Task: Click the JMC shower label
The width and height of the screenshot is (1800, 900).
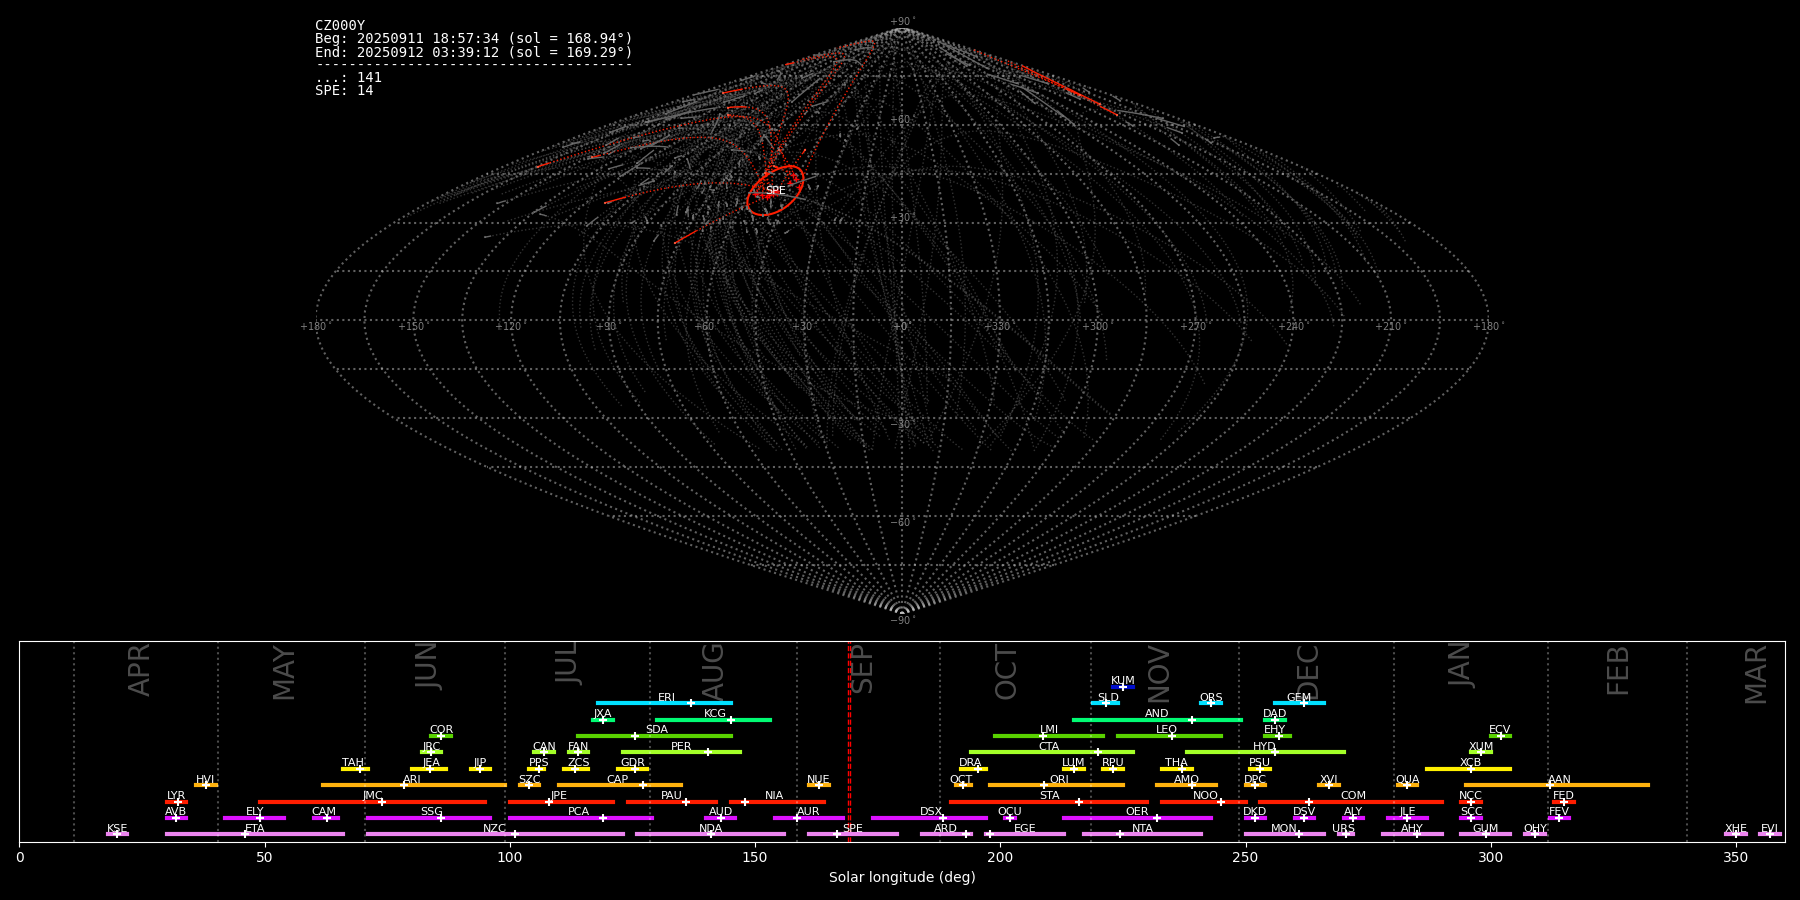Action: pyautogui.click(x=373, y=795)
